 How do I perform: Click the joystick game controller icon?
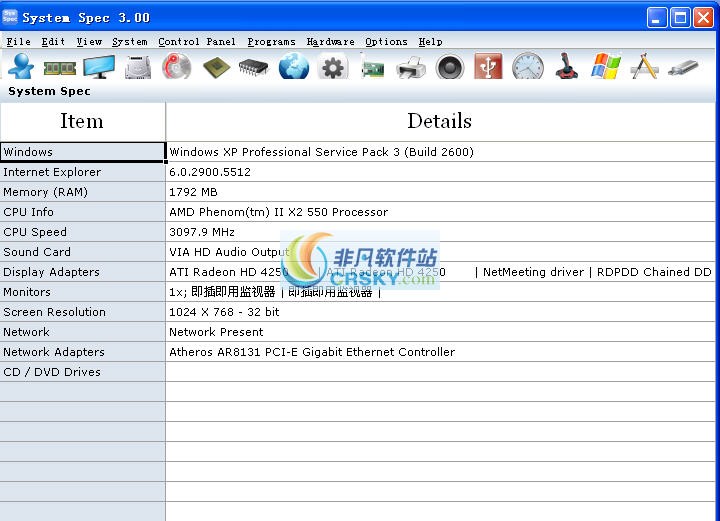coord(567,67)
